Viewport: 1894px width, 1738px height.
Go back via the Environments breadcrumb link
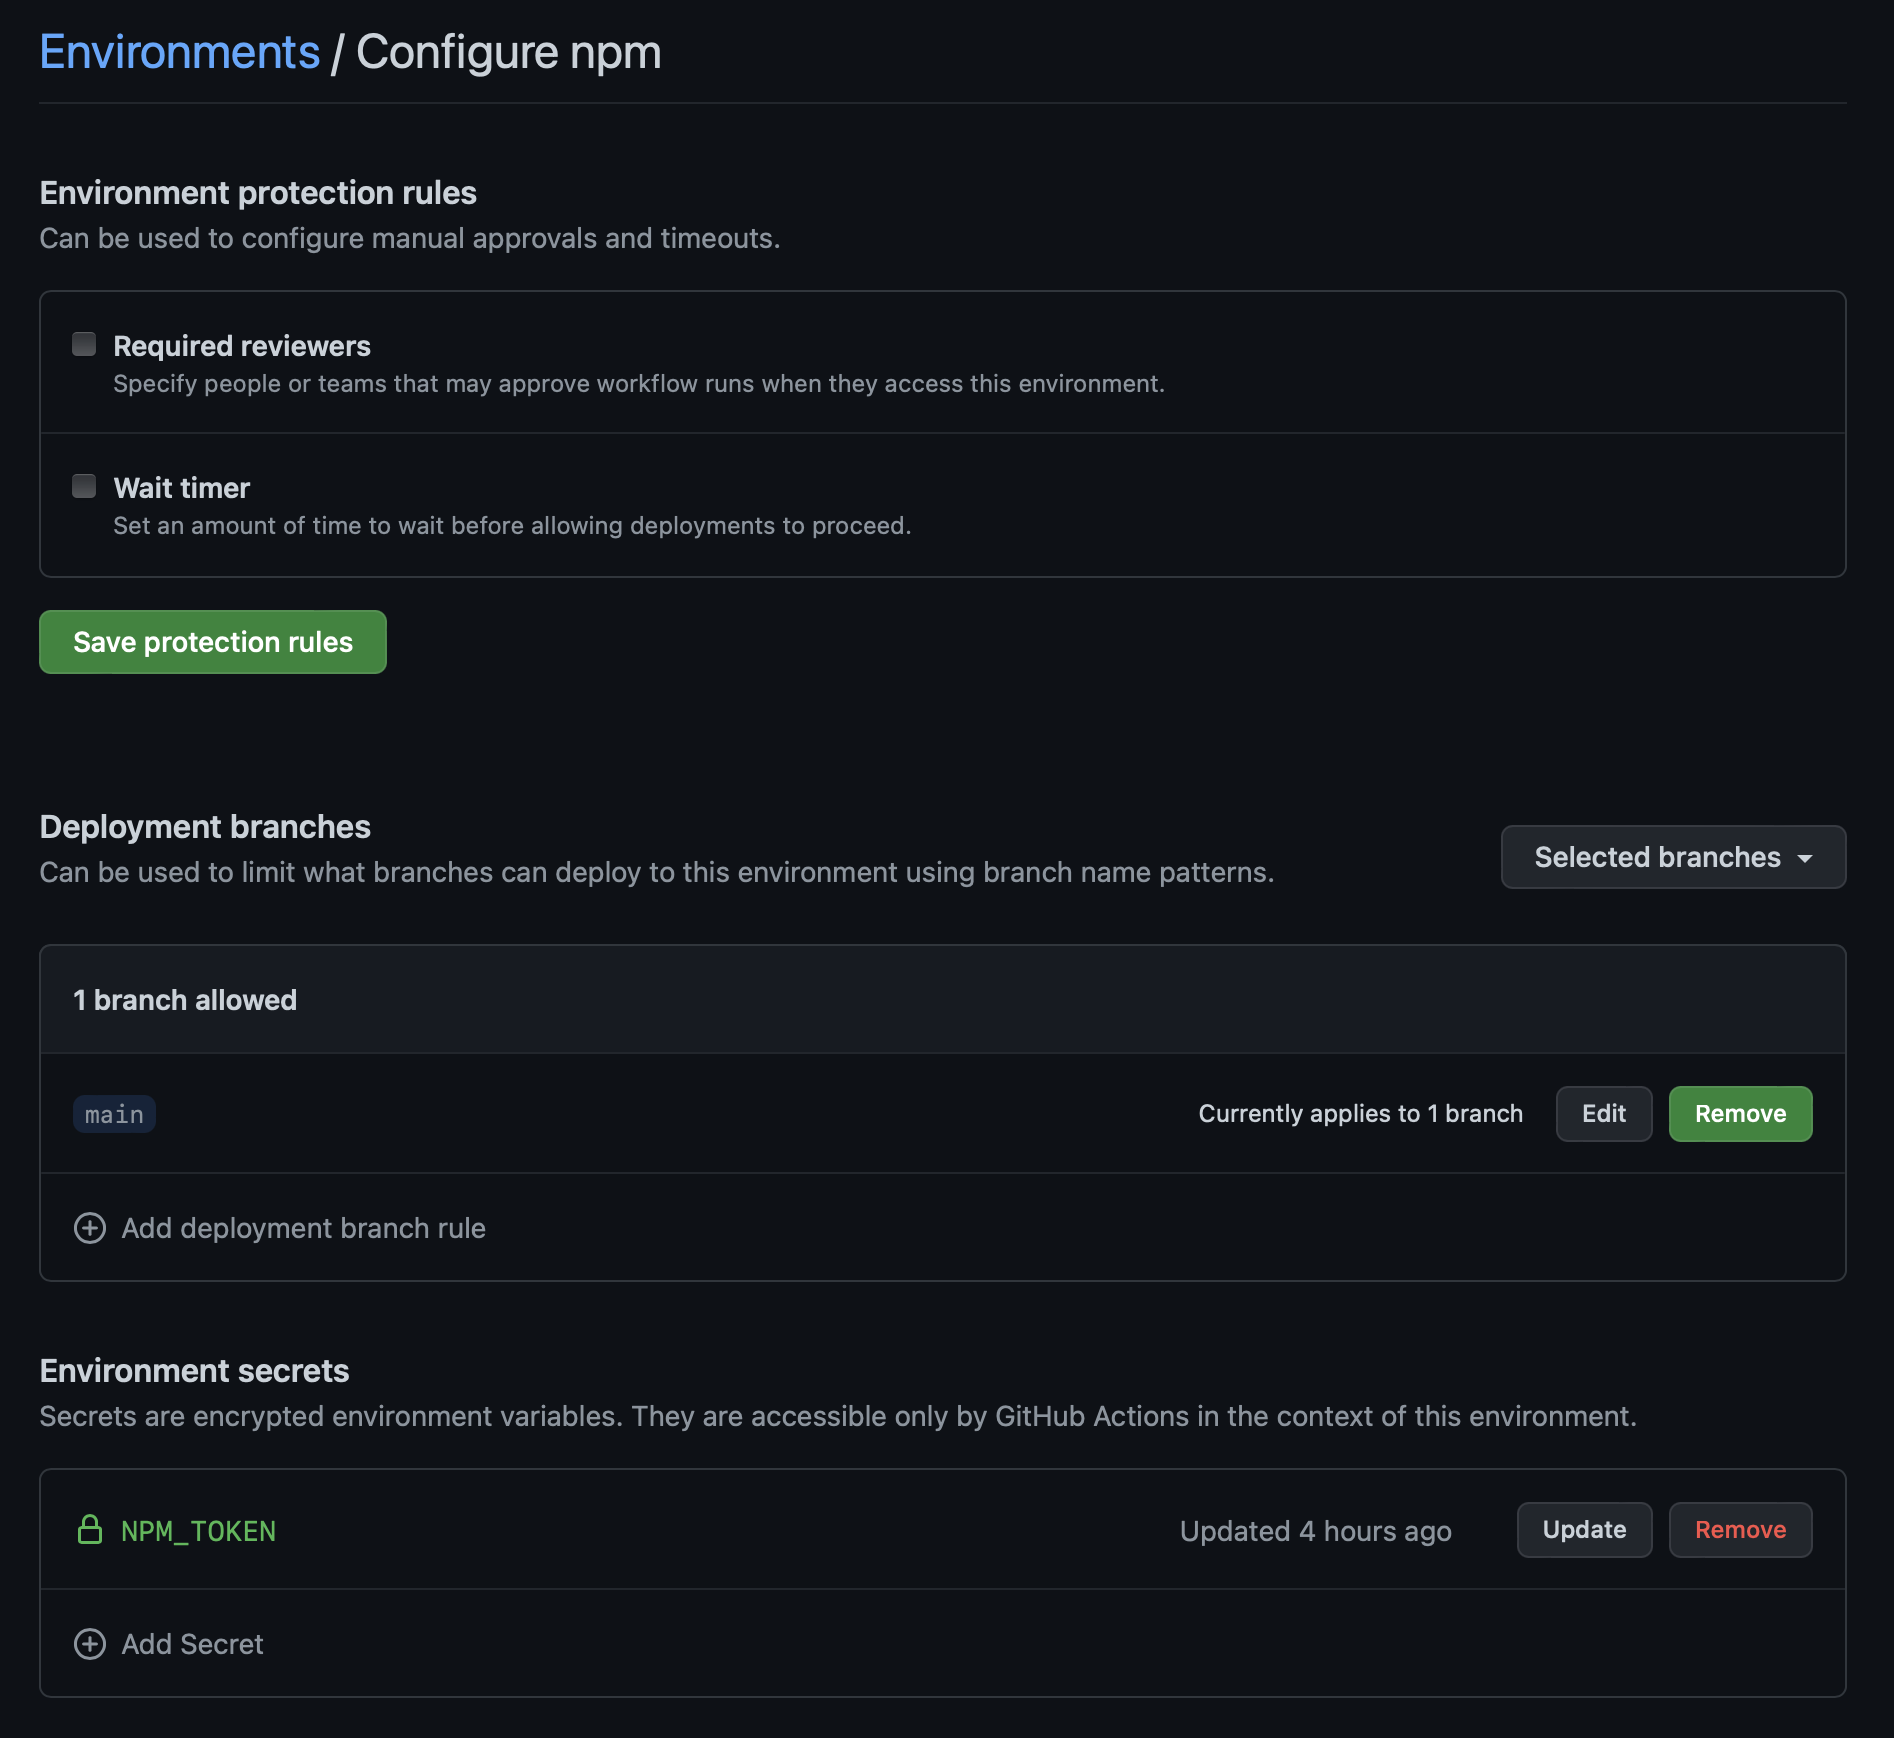coord(180,52)
